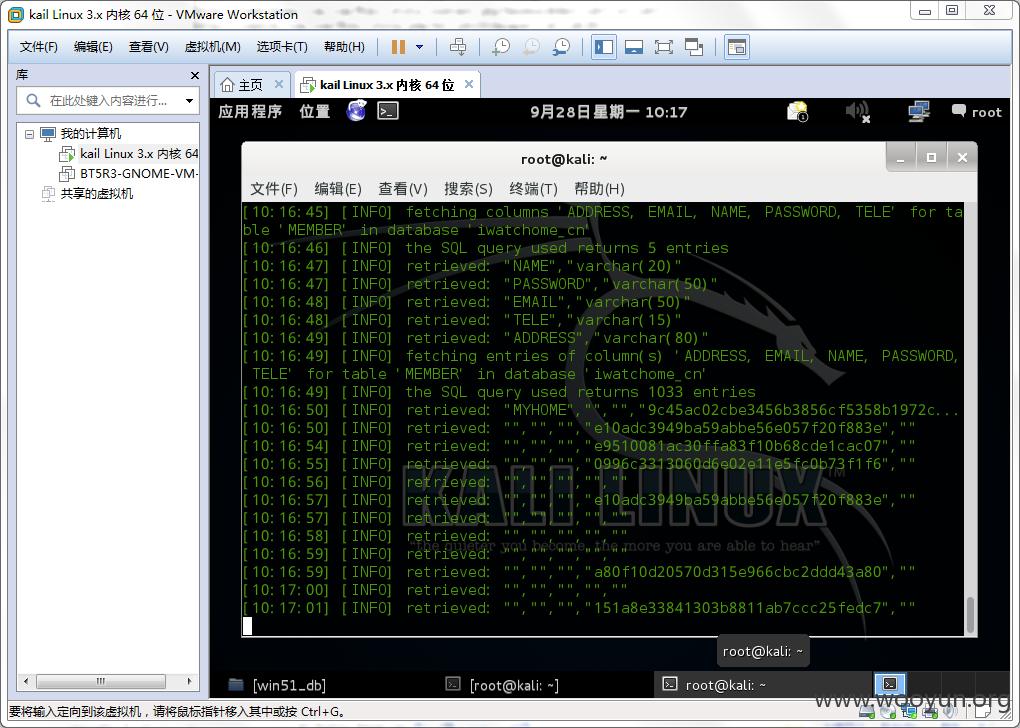Click the library horizontal scrollbar thumb

point(101,682)
